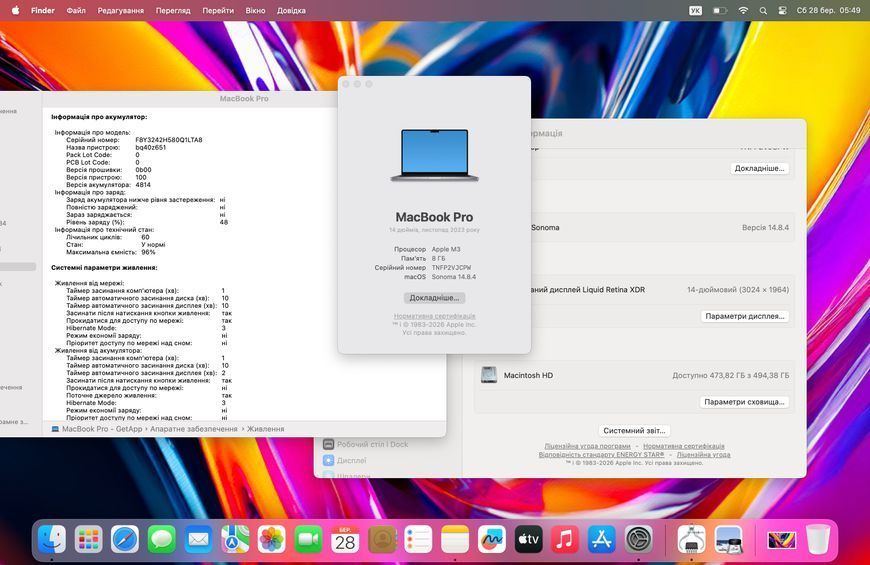Open Нормативна сертифікація link in System Settings
The height and width of the screenshot is (565, 870).
click(x=684, y=446)
